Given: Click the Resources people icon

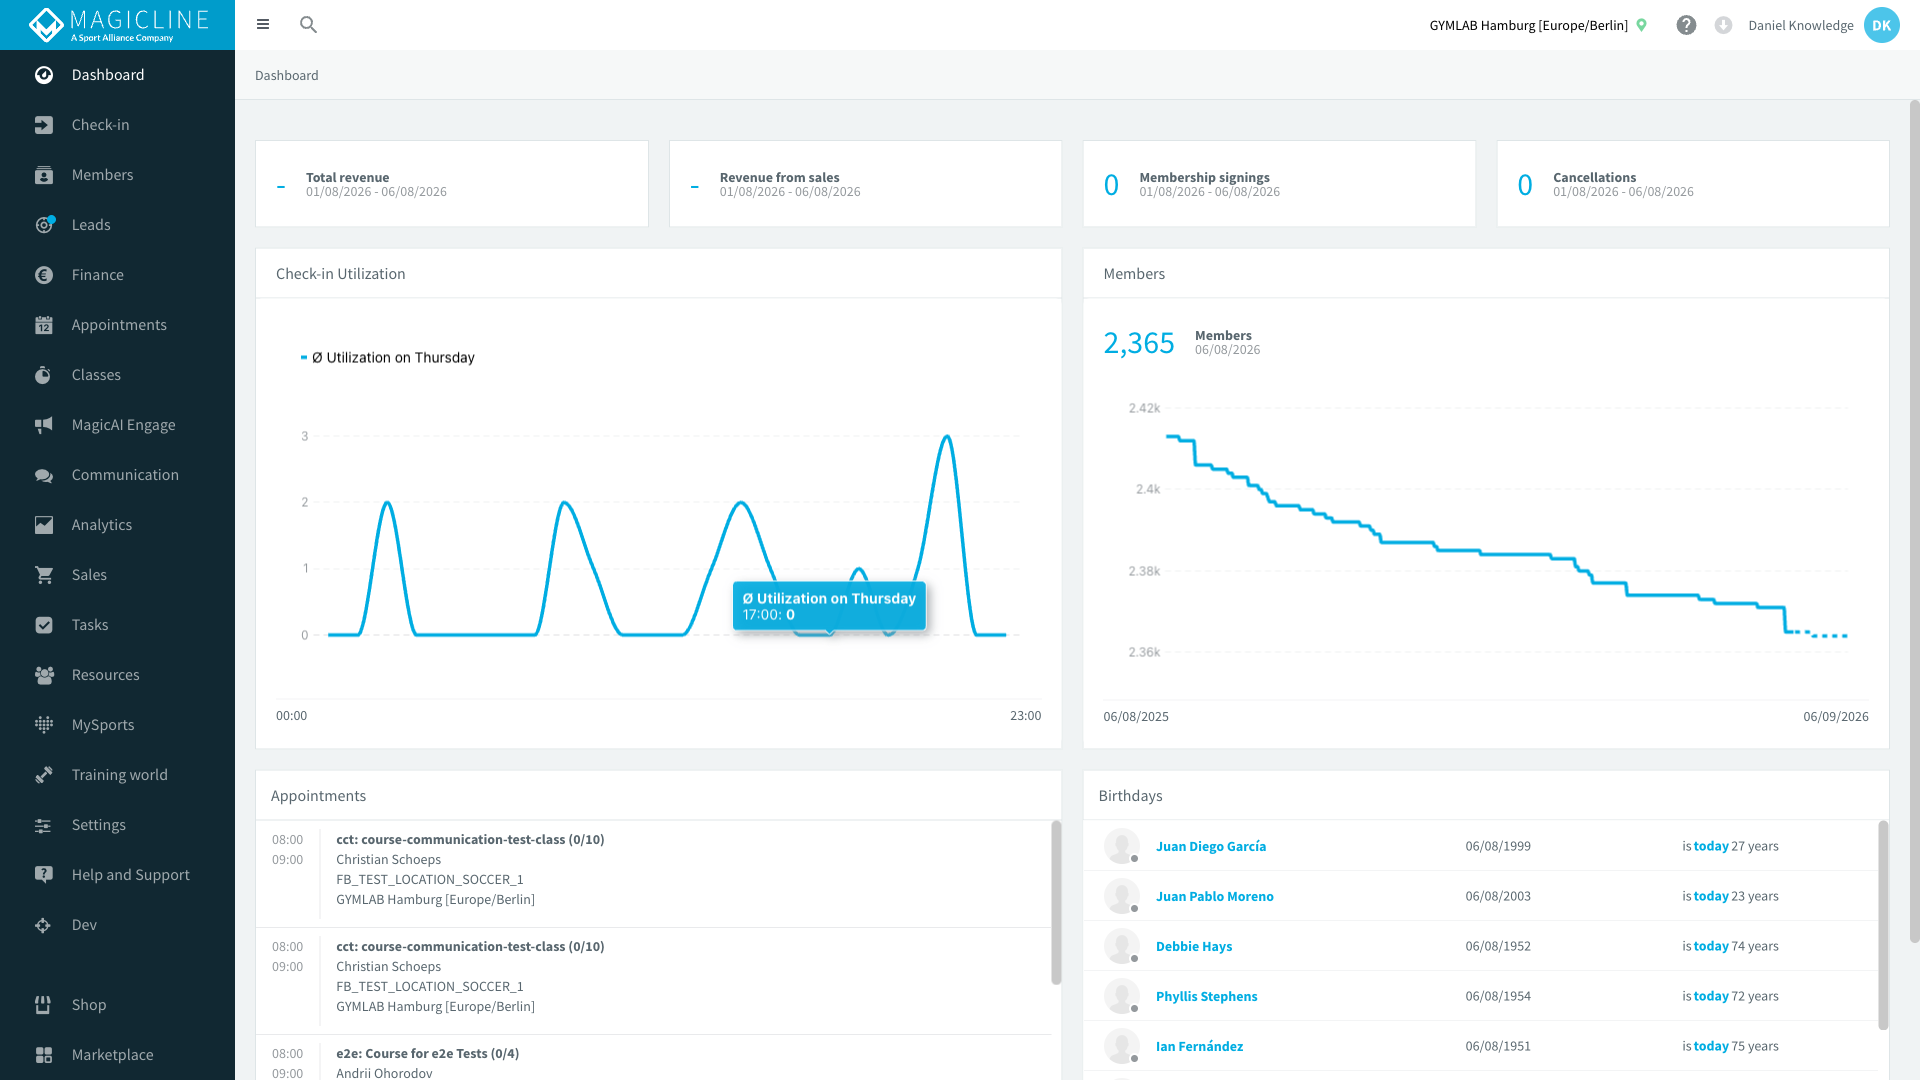Looking at the screenshot, I should pos(44,675).
